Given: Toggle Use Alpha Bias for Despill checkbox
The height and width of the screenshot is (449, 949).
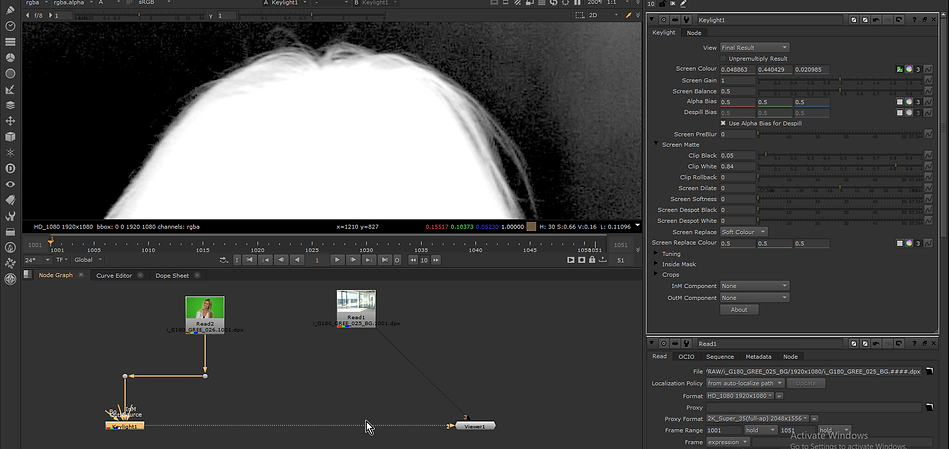Looking at the screenshot, I should pos(723,123).
